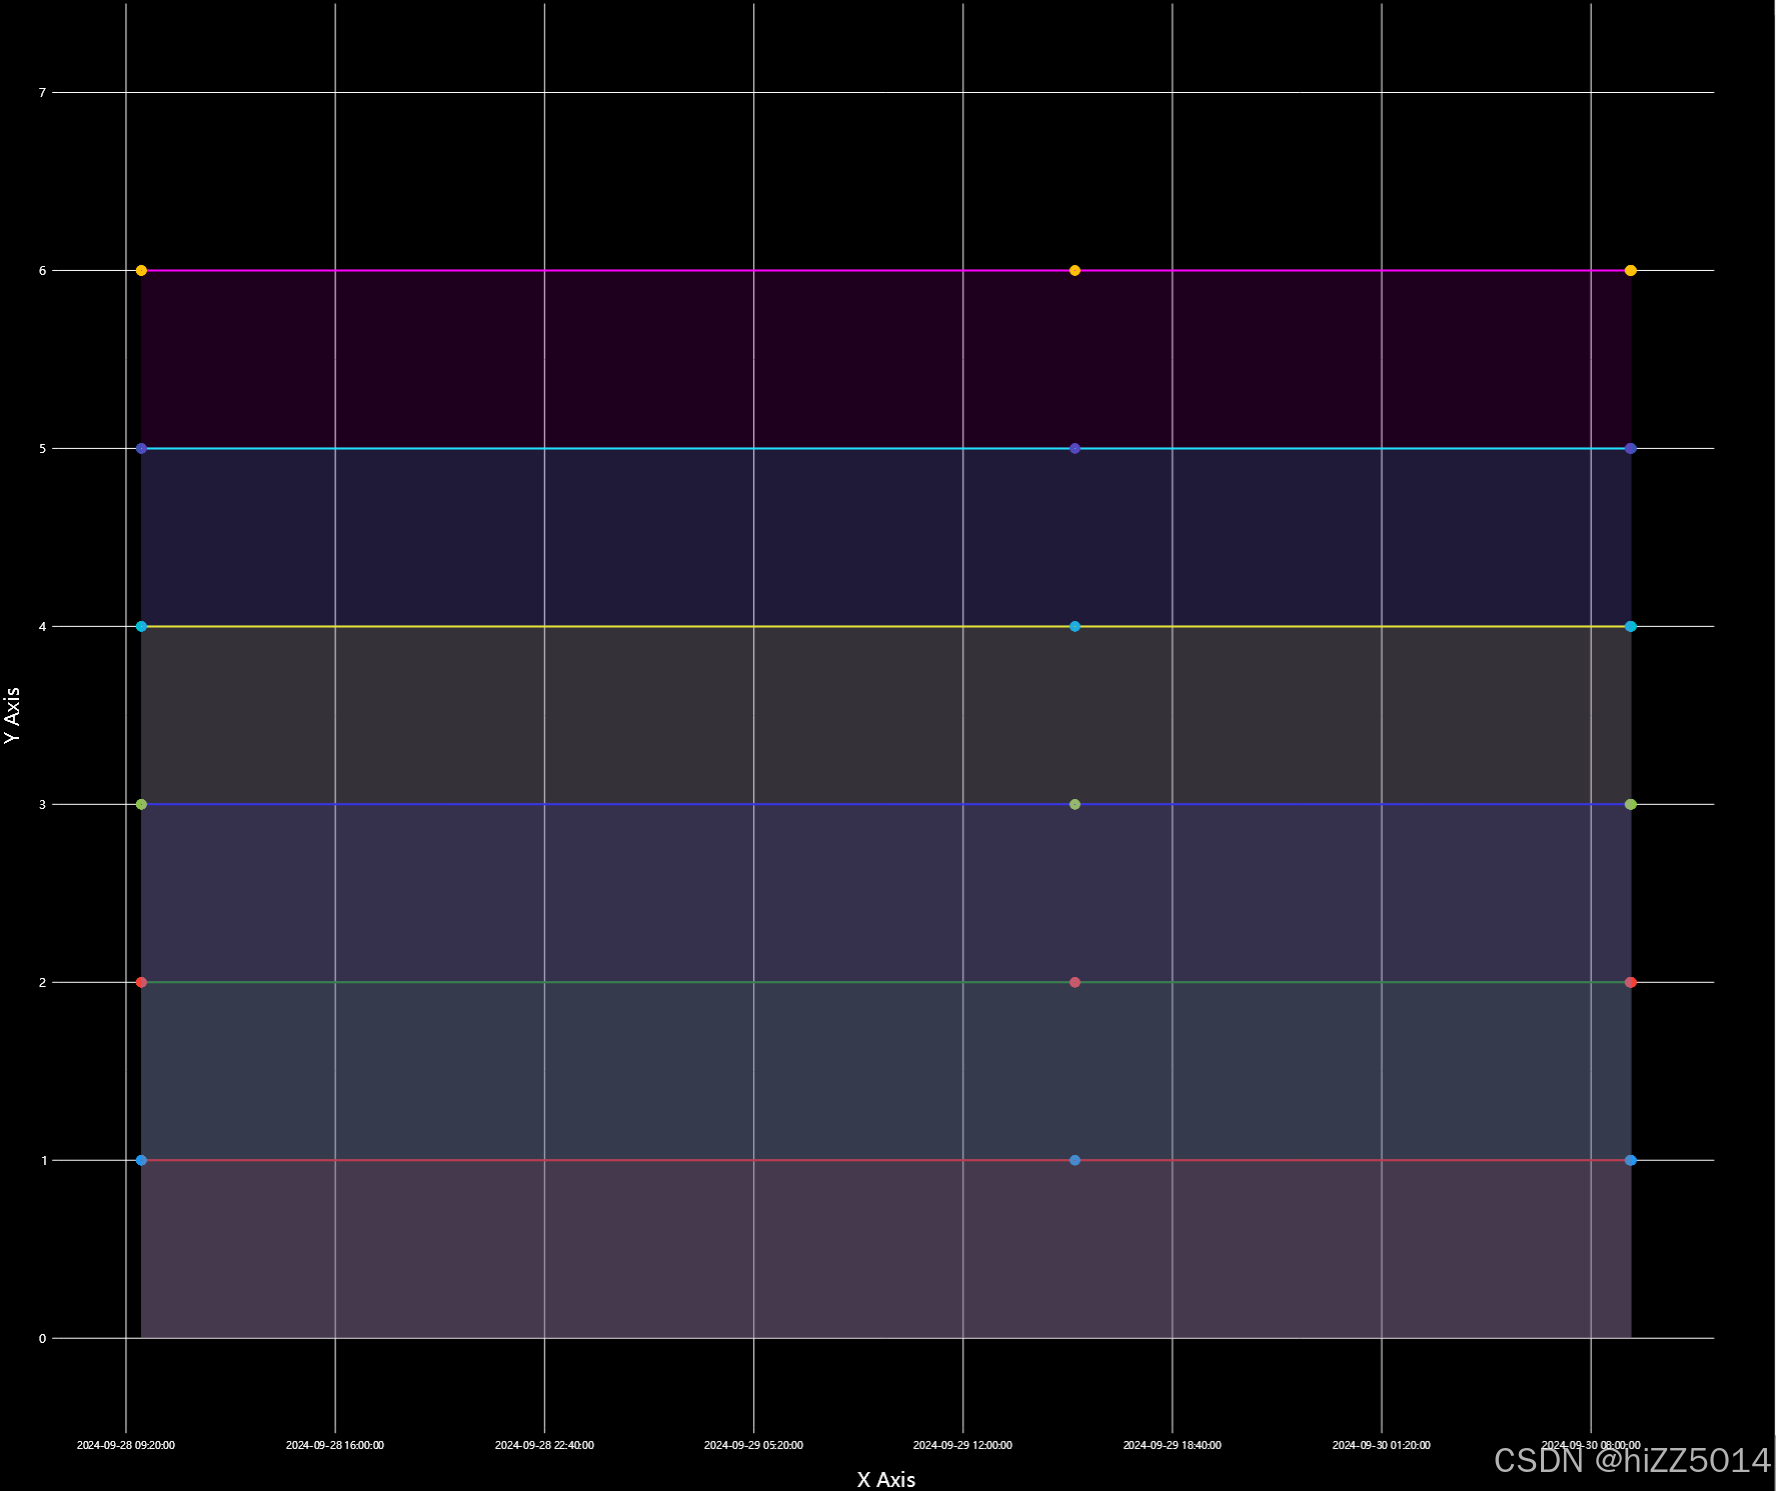
Task: Click the X-axis label '2024-09-30 01:20:00'
Action: pos(1382,1446)
